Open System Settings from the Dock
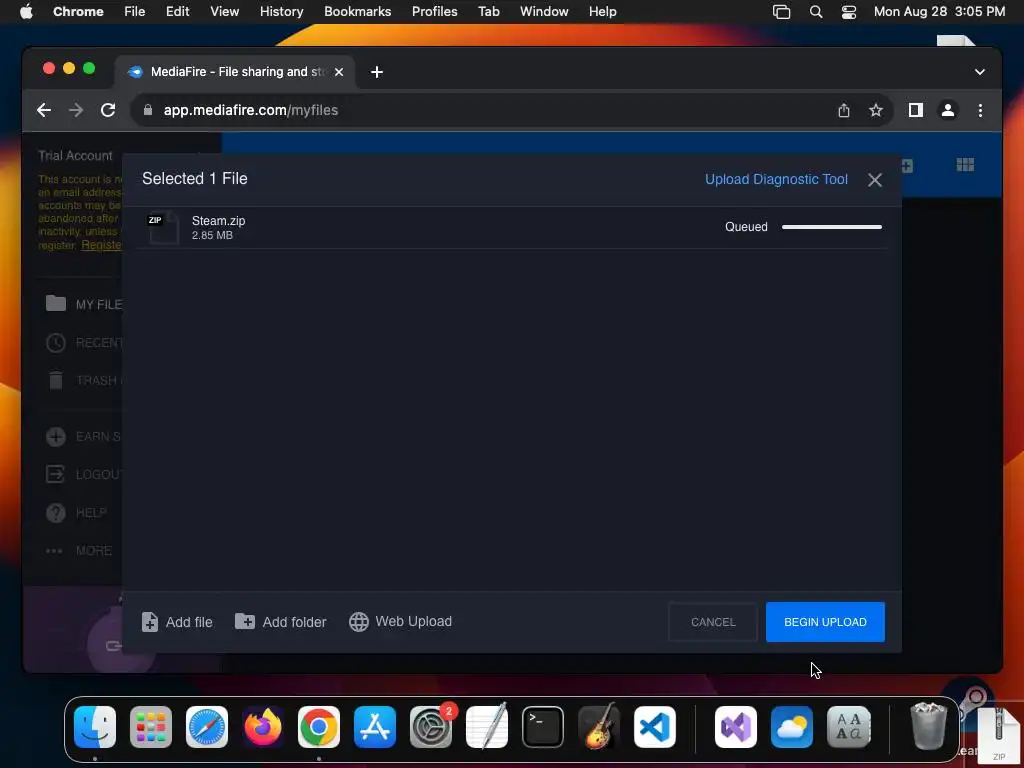The height and width of the screenshot is (768, 1024). point(431,727)
